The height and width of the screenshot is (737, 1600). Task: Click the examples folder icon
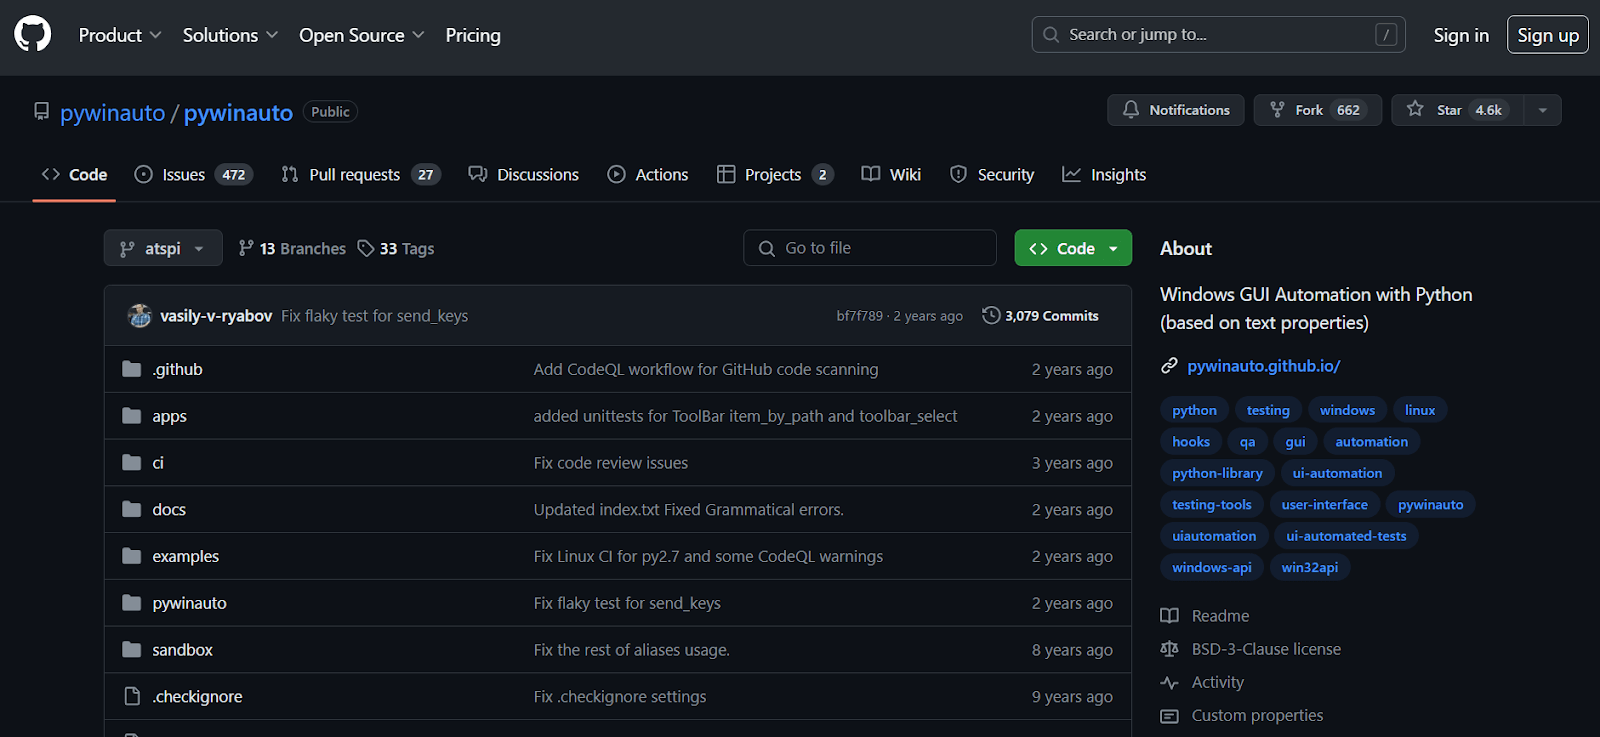(131, 555)
